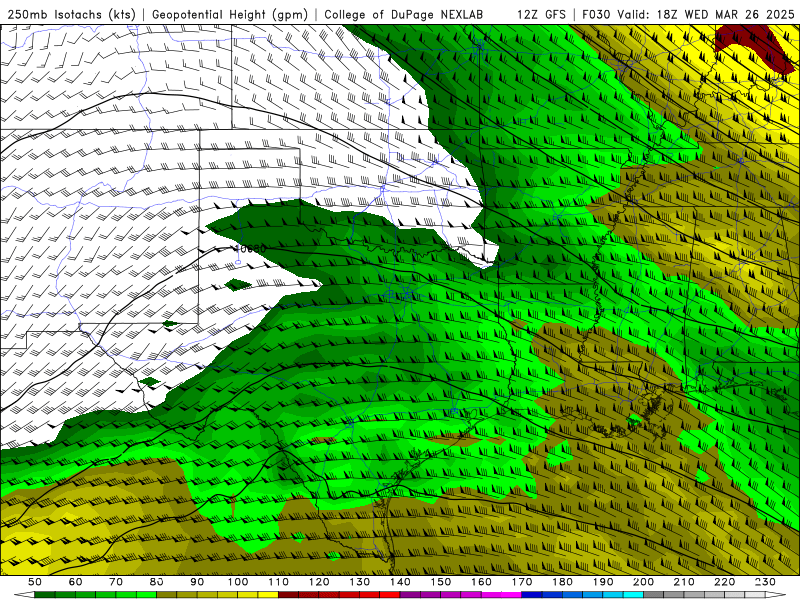Screen dimensions: 800x600
Task: Click the 'F030 Valid: 18Z WED MAR 26 2025' text
Action: point(688,15)
